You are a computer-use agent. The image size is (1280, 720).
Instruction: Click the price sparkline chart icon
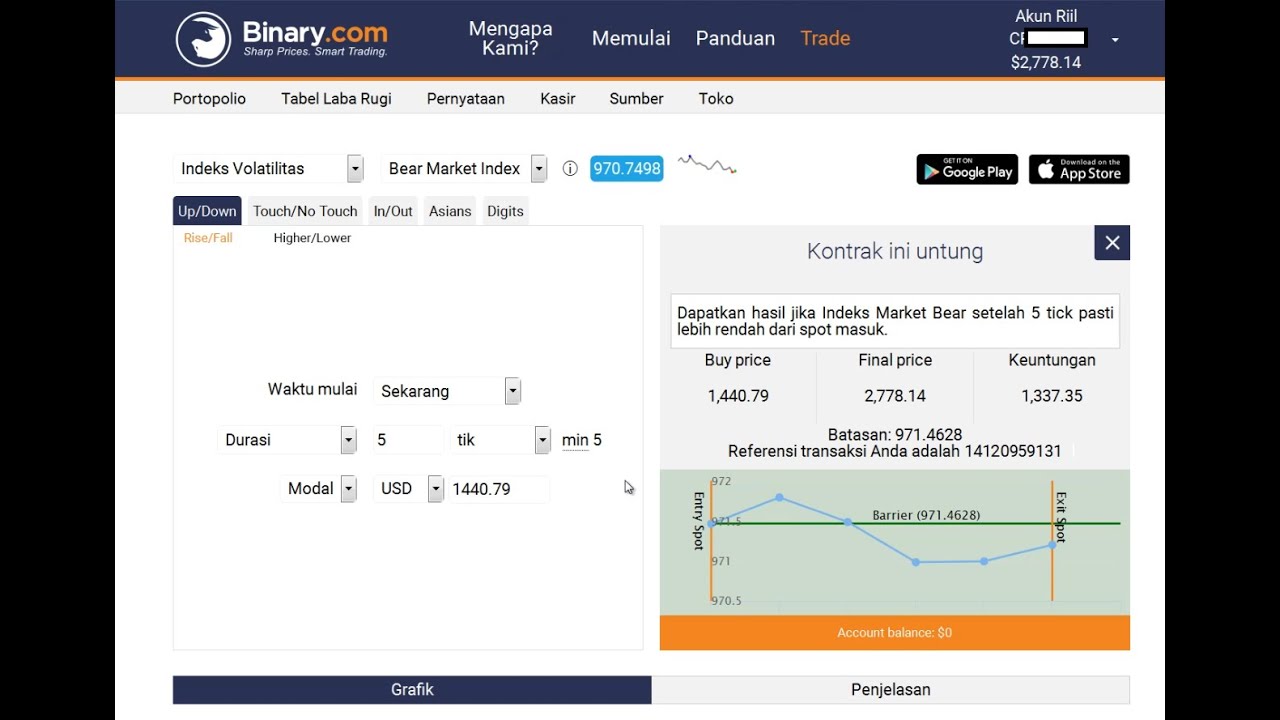point(707,165)
